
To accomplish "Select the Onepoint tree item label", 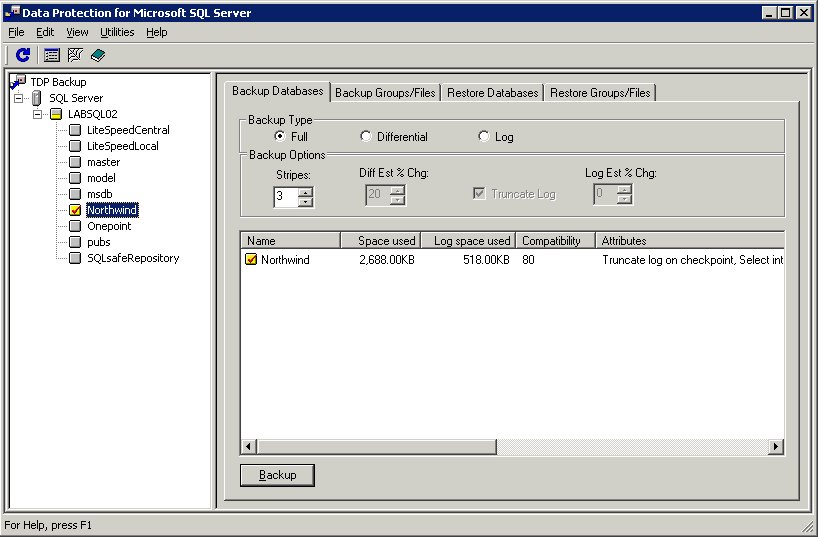I will point(109,226).
